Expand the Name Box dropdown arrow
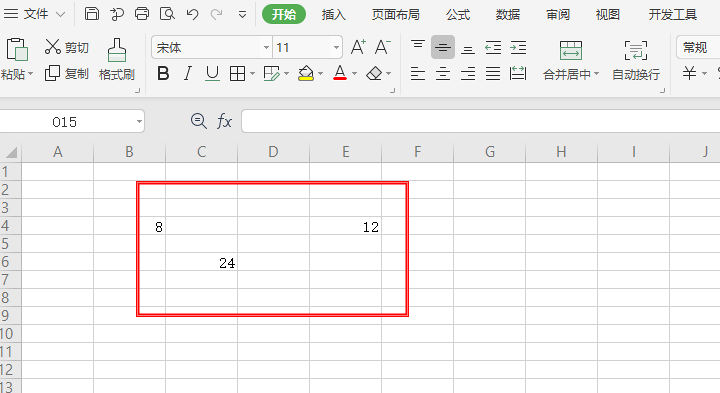This screenshot has width=720, height=393. 139,122
